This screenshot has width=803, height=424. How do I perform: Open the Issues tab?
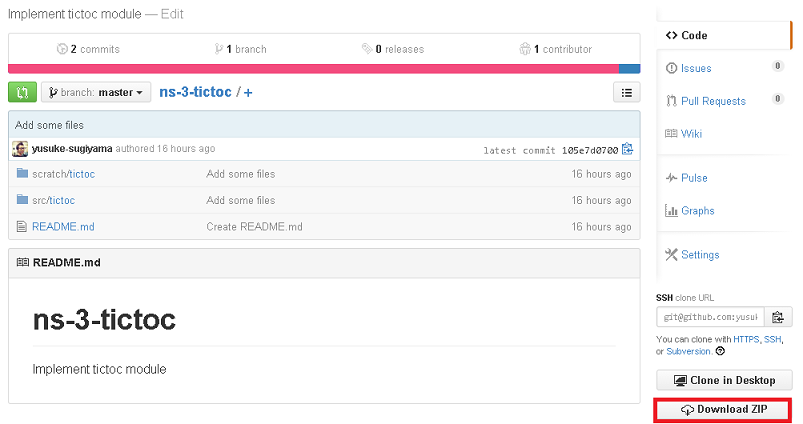tap(696, 68)
